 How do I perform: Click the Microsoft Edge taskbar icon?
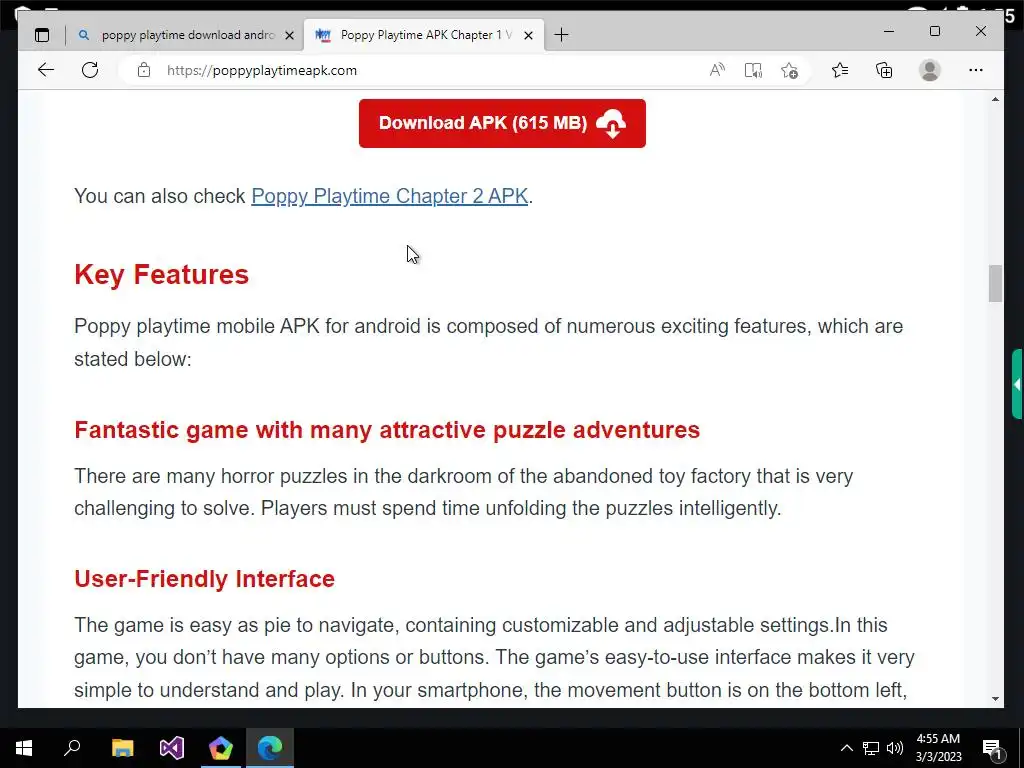tap(270, 748)
